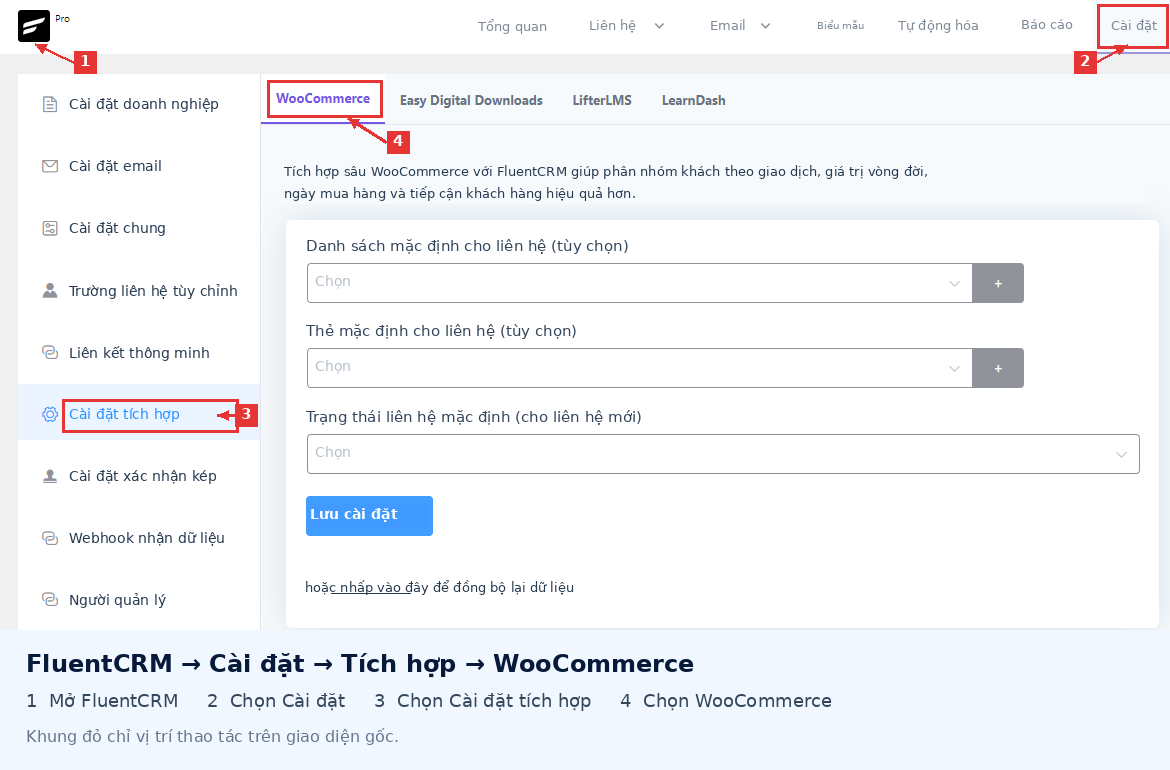Switch to the LearnDash tab

(693, 100)
